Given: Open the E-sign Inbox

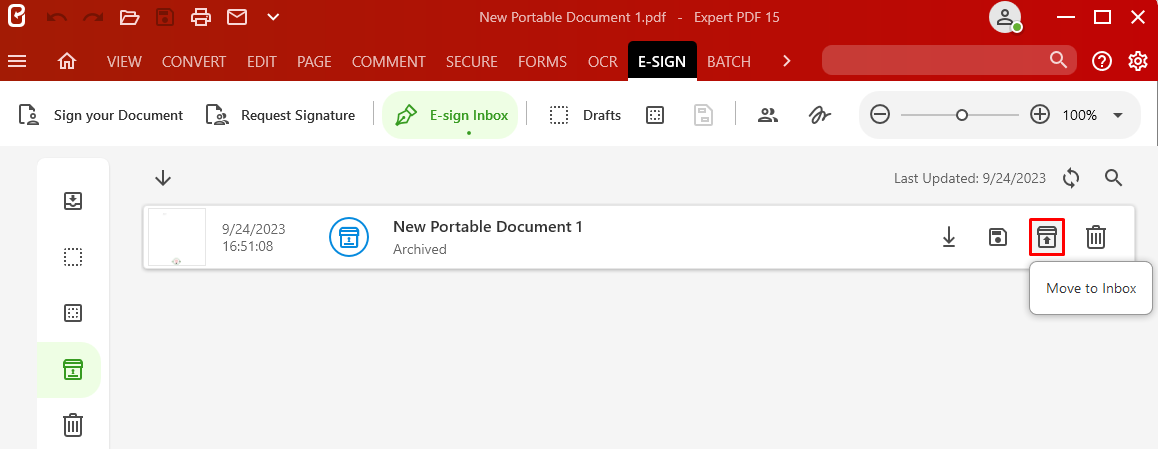Looking at the screenshot, I should 450,115.
